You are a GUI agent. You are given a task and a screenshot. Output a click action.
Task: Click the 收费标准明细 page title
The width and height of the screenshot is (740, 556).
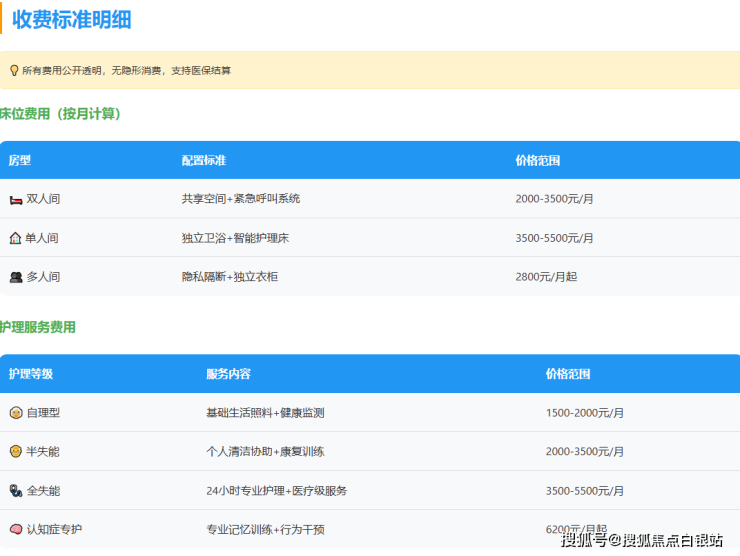click(x=71, y=20)
